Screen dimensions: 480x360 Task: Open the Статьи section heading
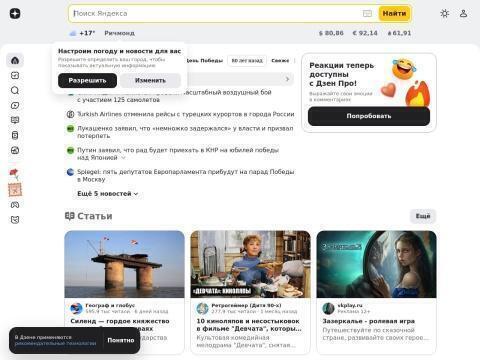click(x=95, y=216)
